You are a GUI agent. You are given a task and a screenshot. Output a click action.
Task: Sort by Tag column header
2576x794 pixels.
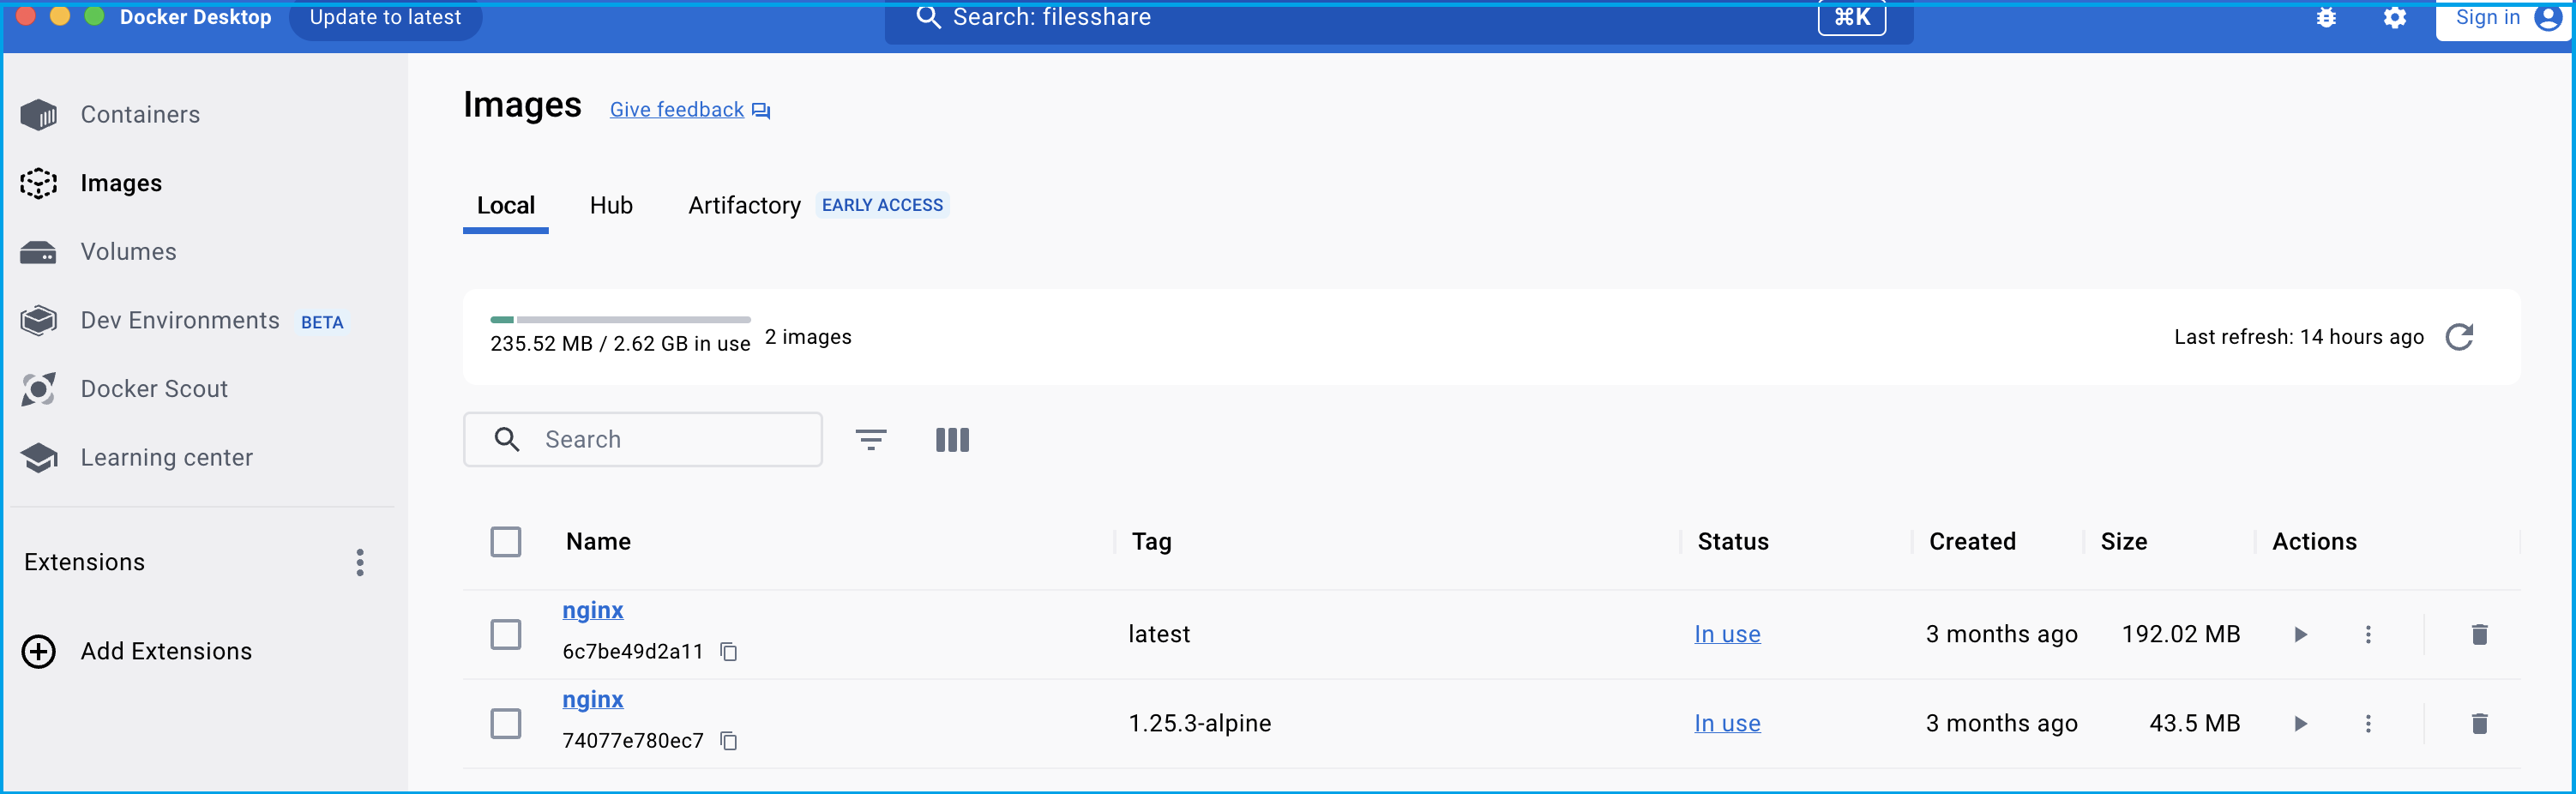pyautogui.click(x=1151, y=542)
